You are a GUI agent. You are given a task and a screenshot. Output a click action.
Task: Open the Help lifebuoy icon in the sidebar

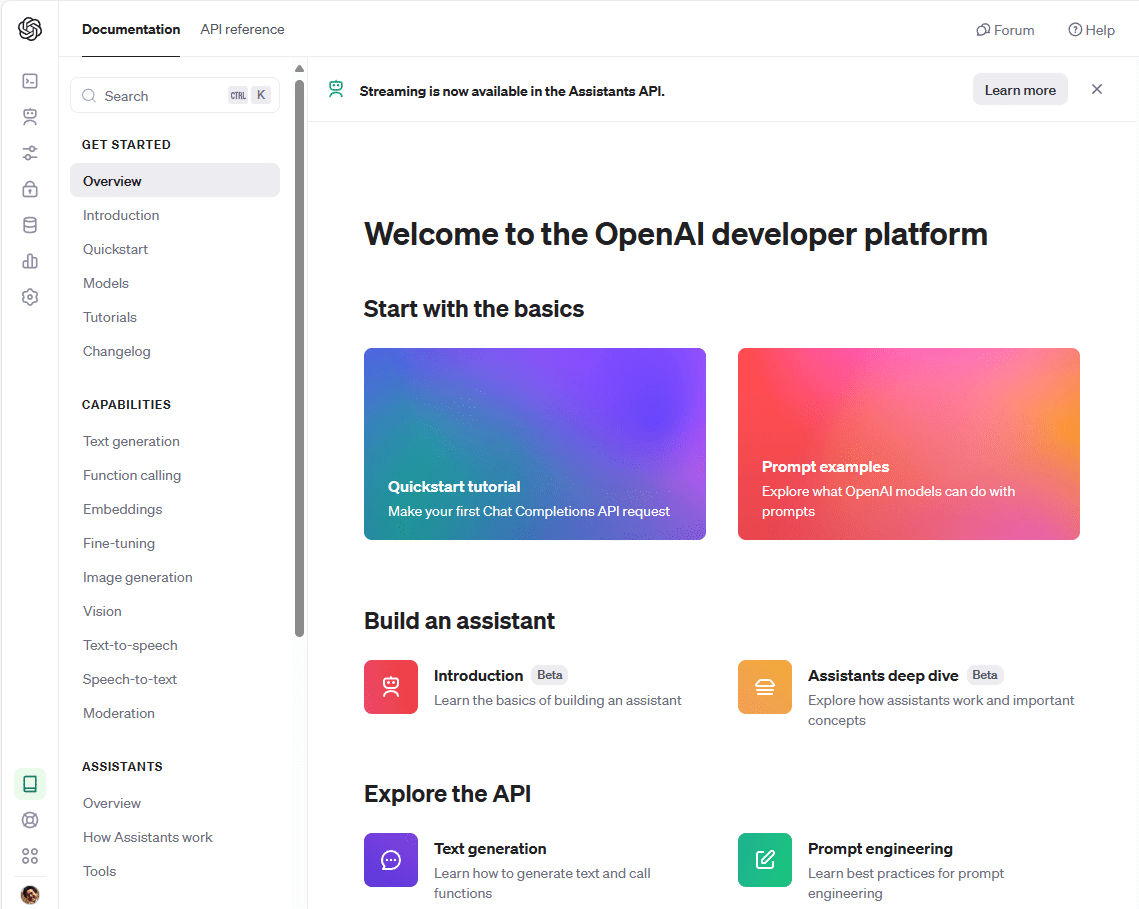30,820
